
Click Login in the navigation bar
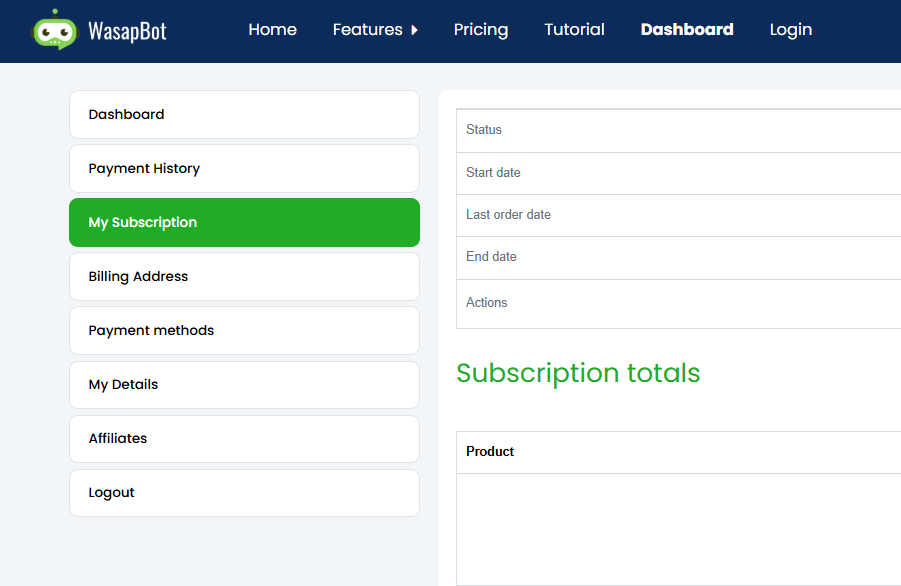click(x=790, y=30)
